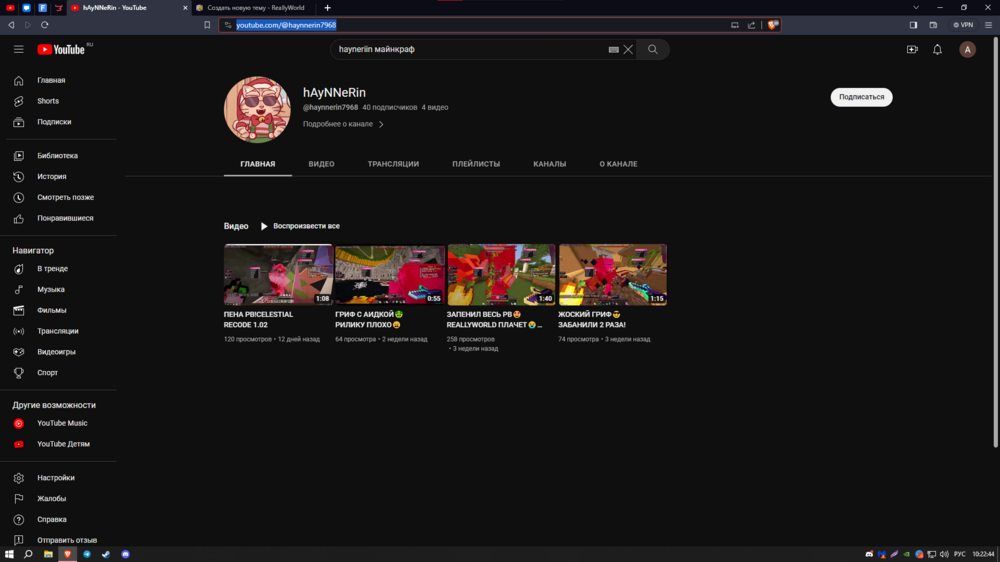The height and width of the screenshot is (562, 1000).
Task: Click the hAyNNeRin channel avatar
Action: [x=257, y=110]
